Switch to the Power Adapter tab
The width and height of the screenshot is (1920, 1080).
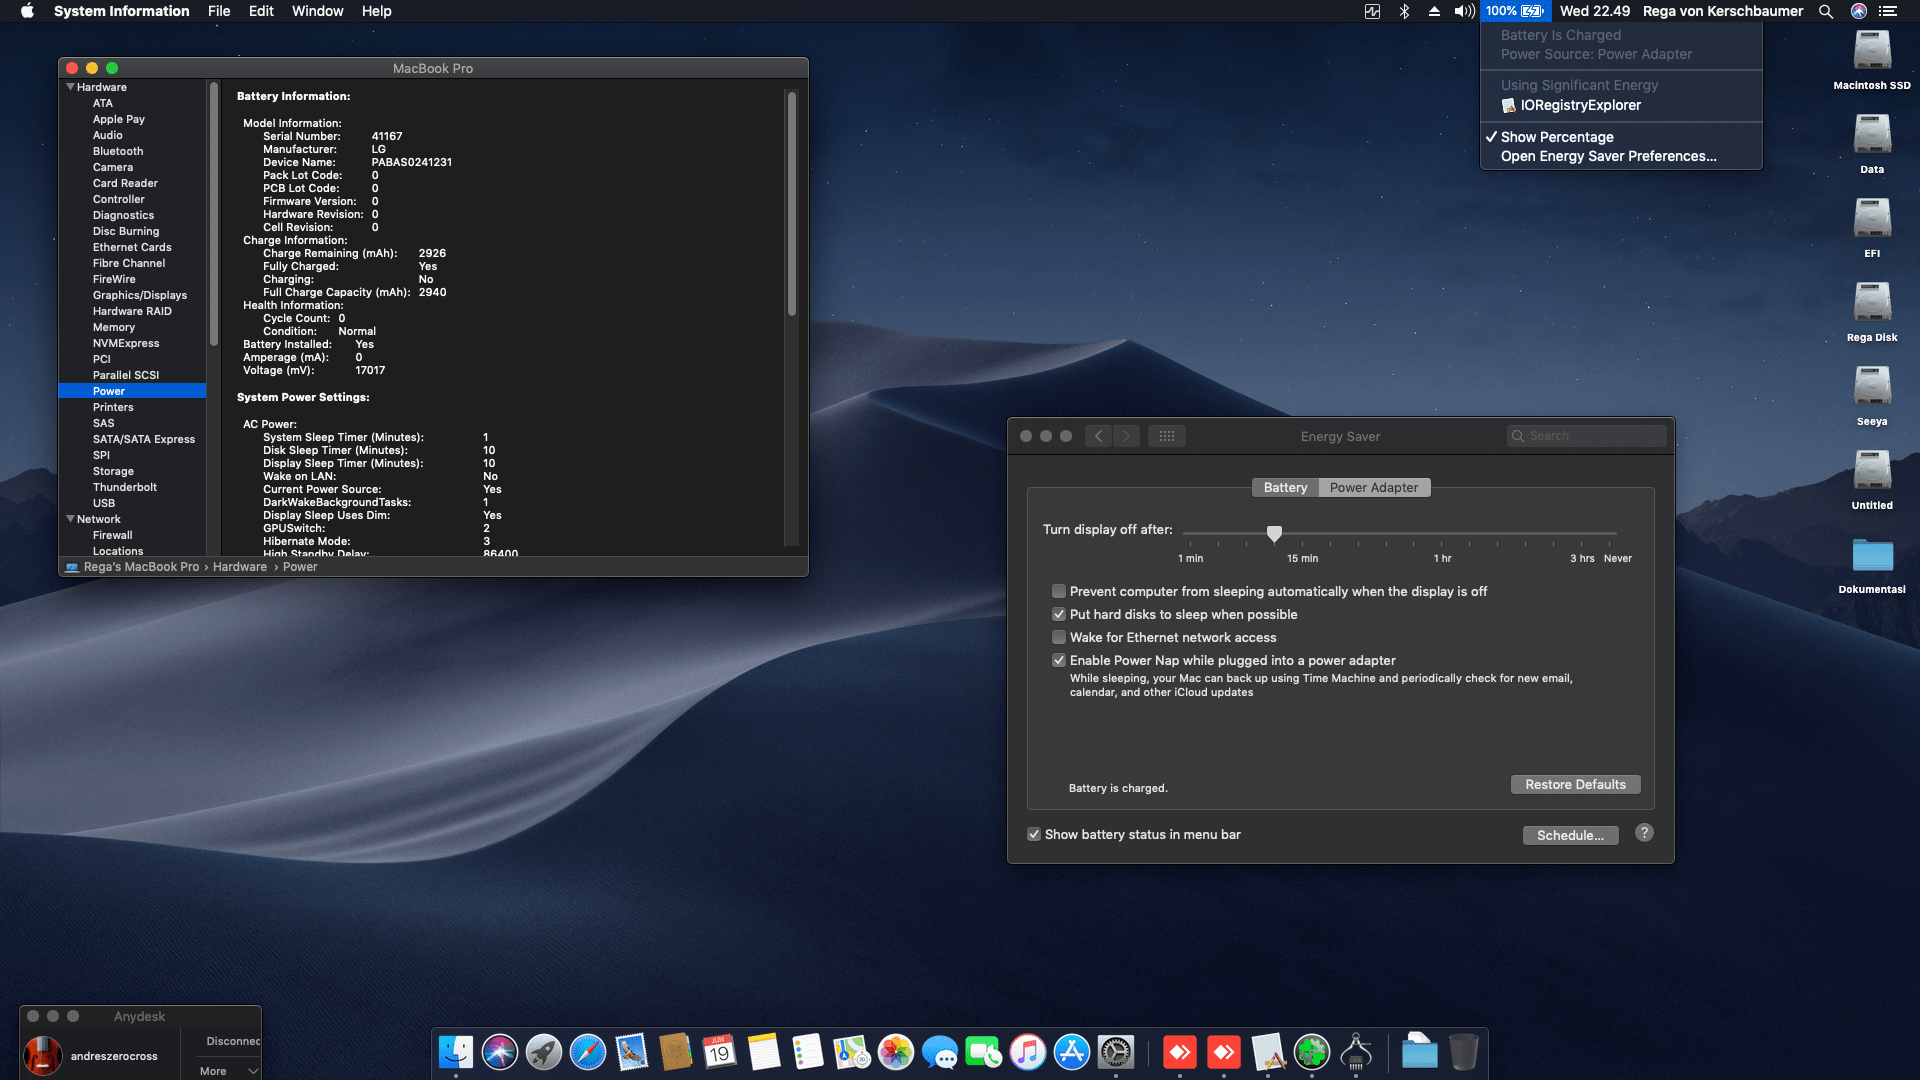(x=1374, y=487)
